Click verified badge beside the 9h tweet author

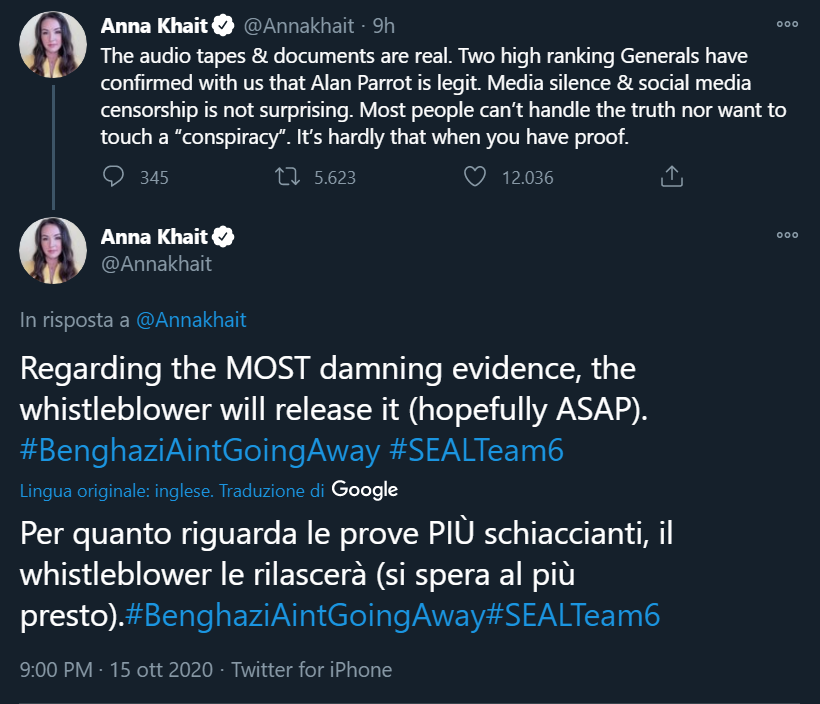pyautogui.click(x=225, y=23)
